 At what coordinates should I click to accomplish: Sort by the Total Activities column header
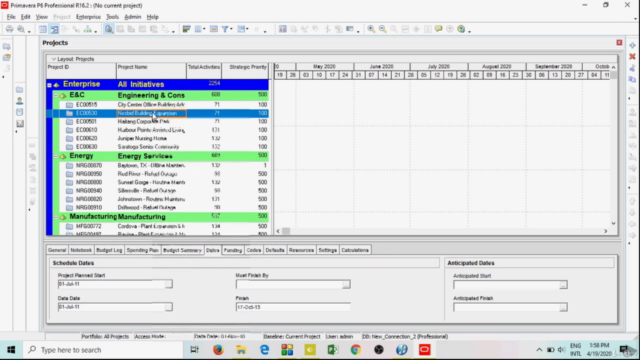pyautogui.click(x=204, y=71)
